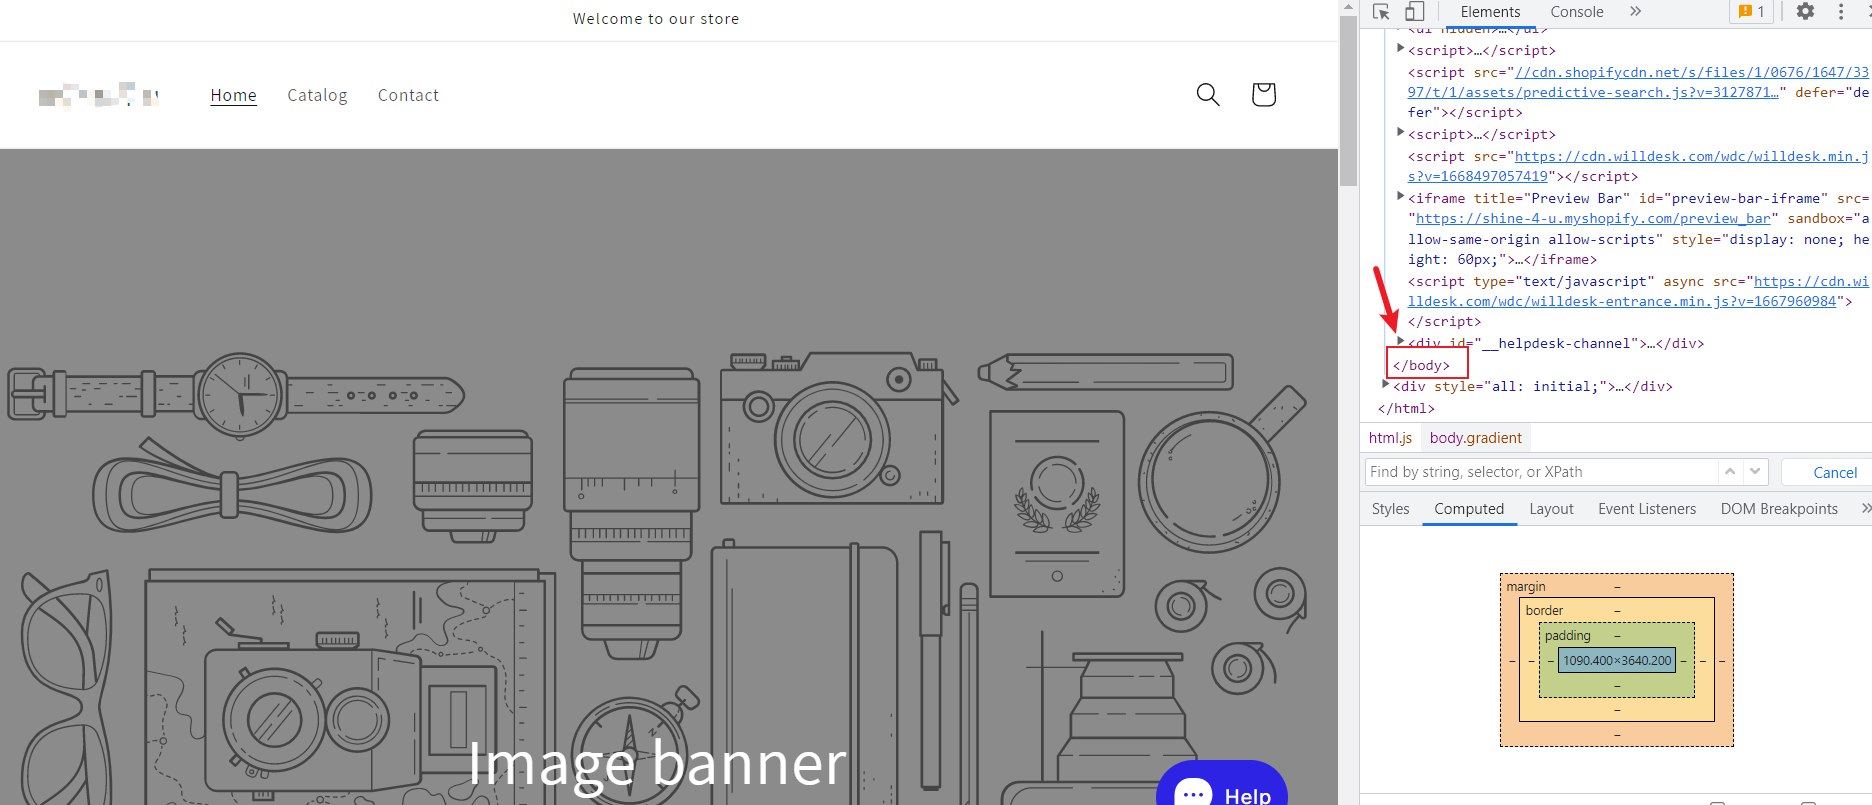Click the banner hero image
Image resolution: width=1872 pixels, height=805 pixels.
coord(669,477)
